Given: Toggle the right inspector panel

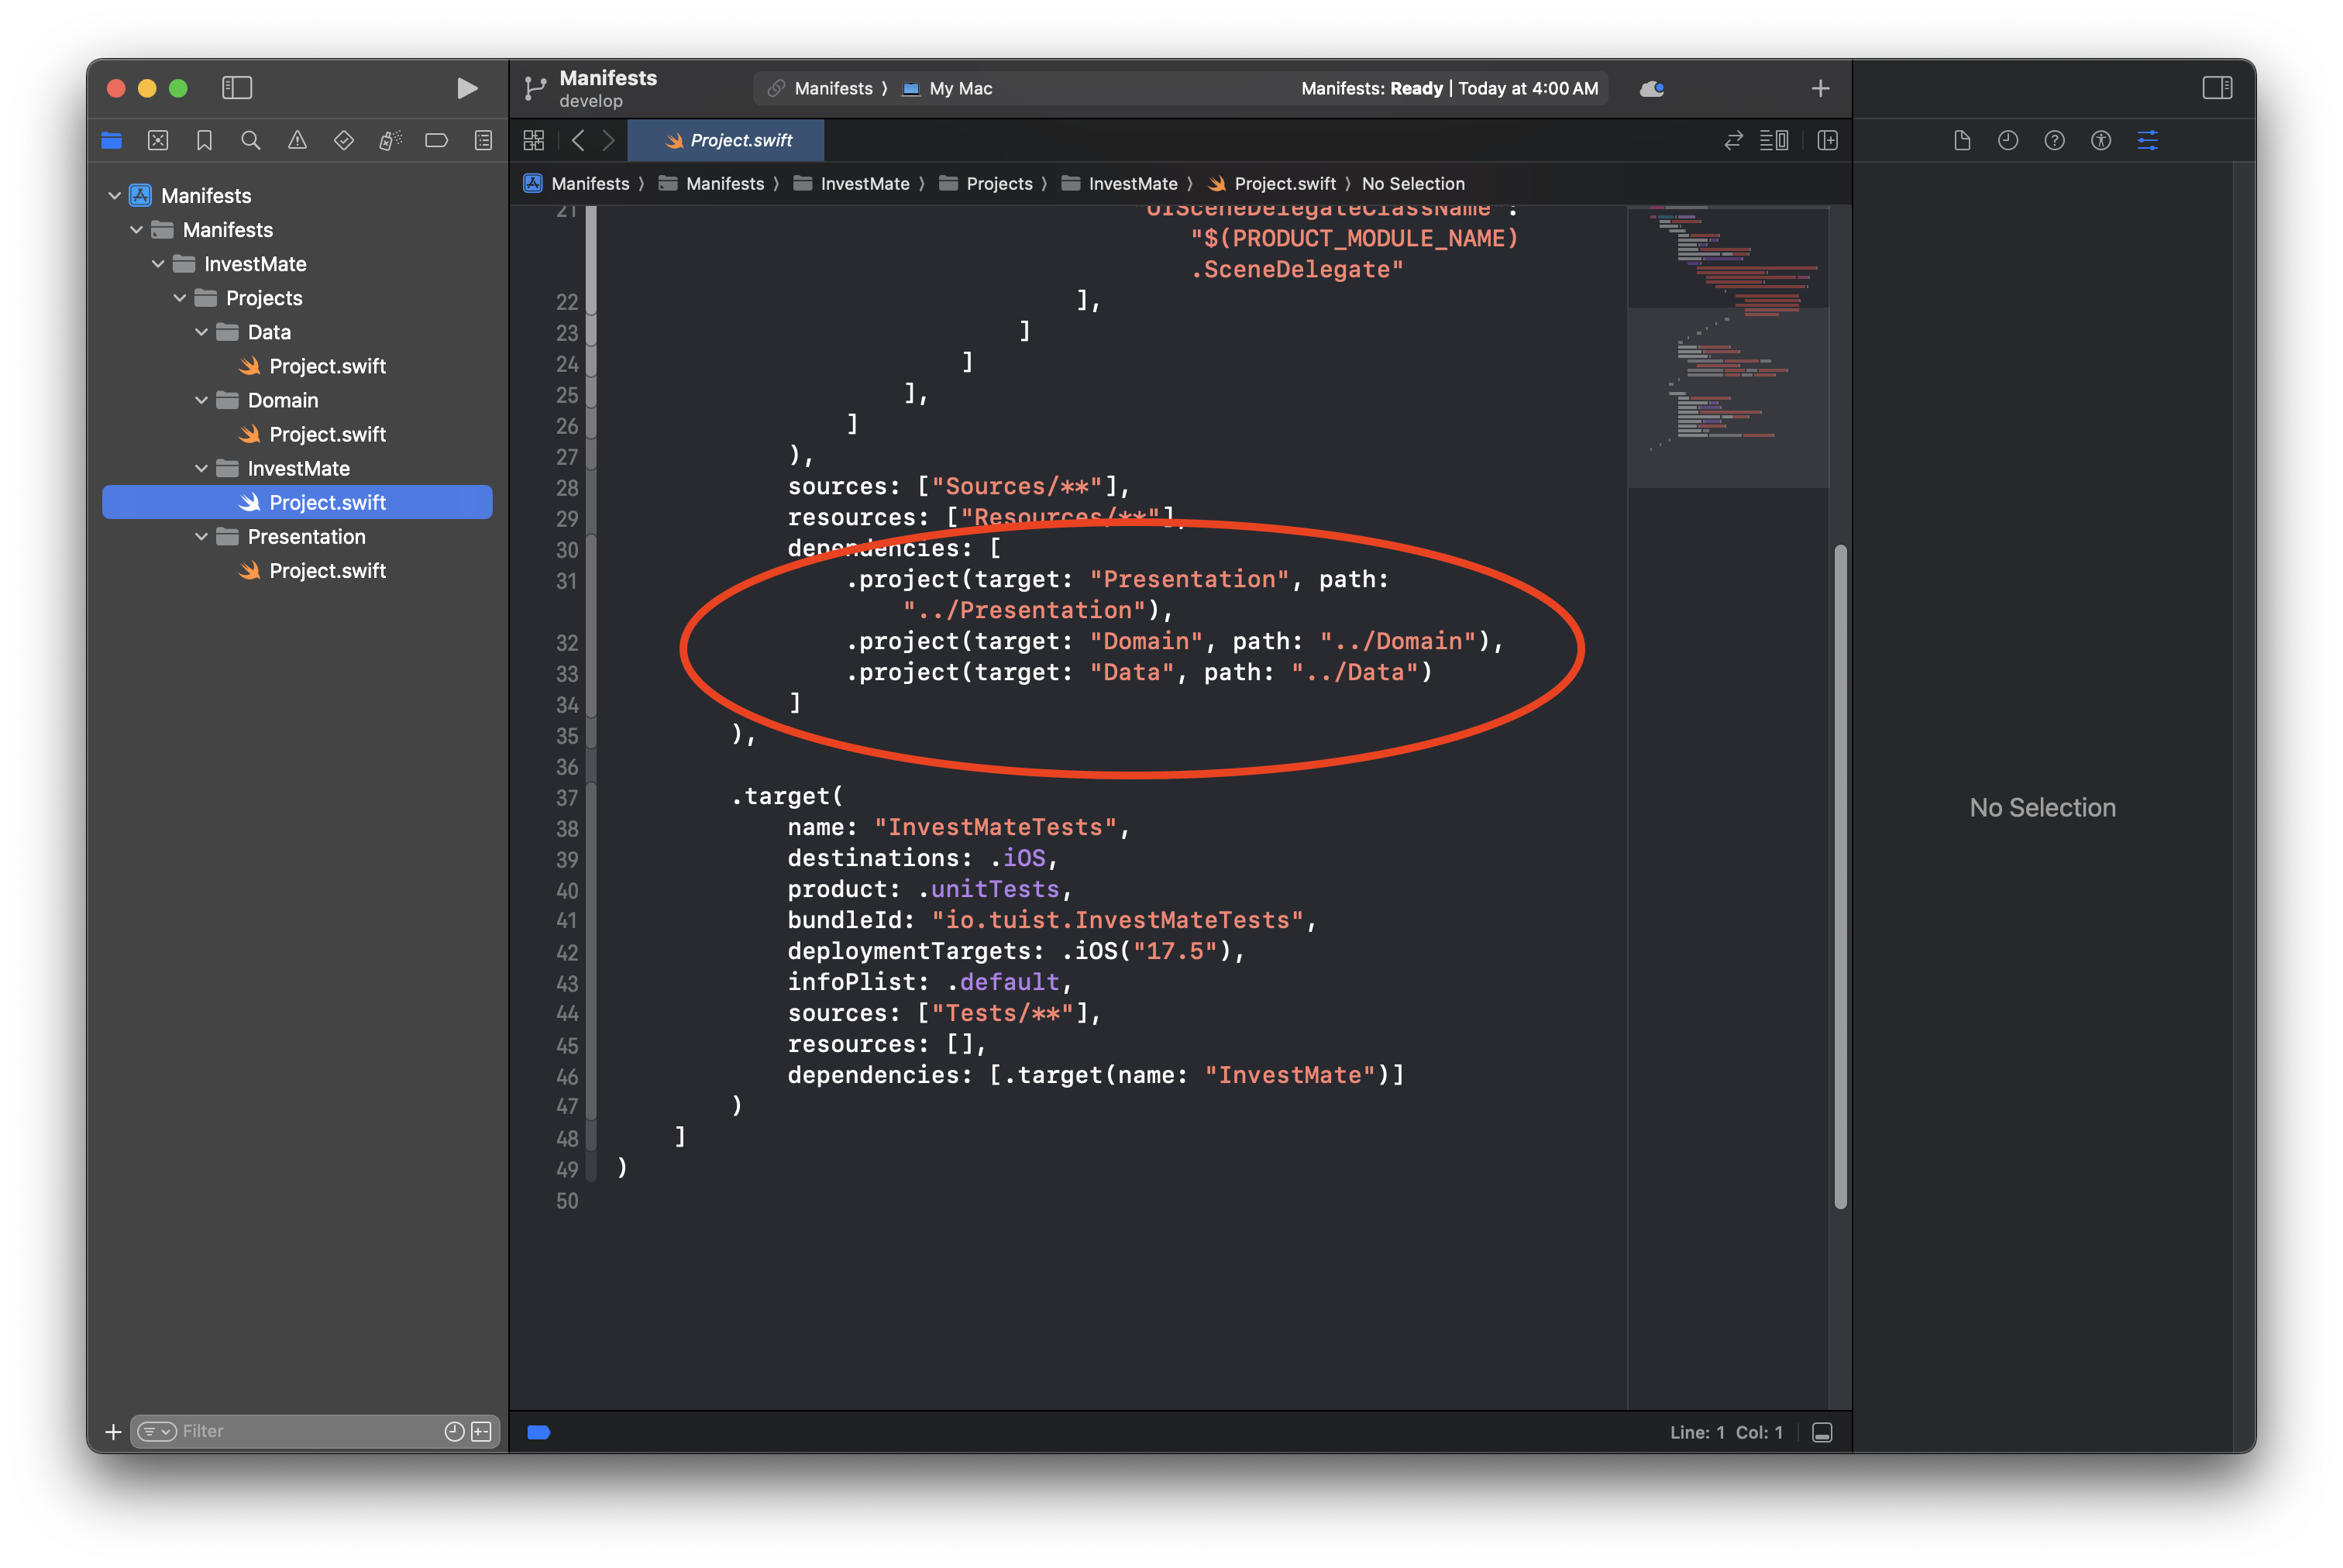Looking at the screenshot, I should (x=2216, y=88).
